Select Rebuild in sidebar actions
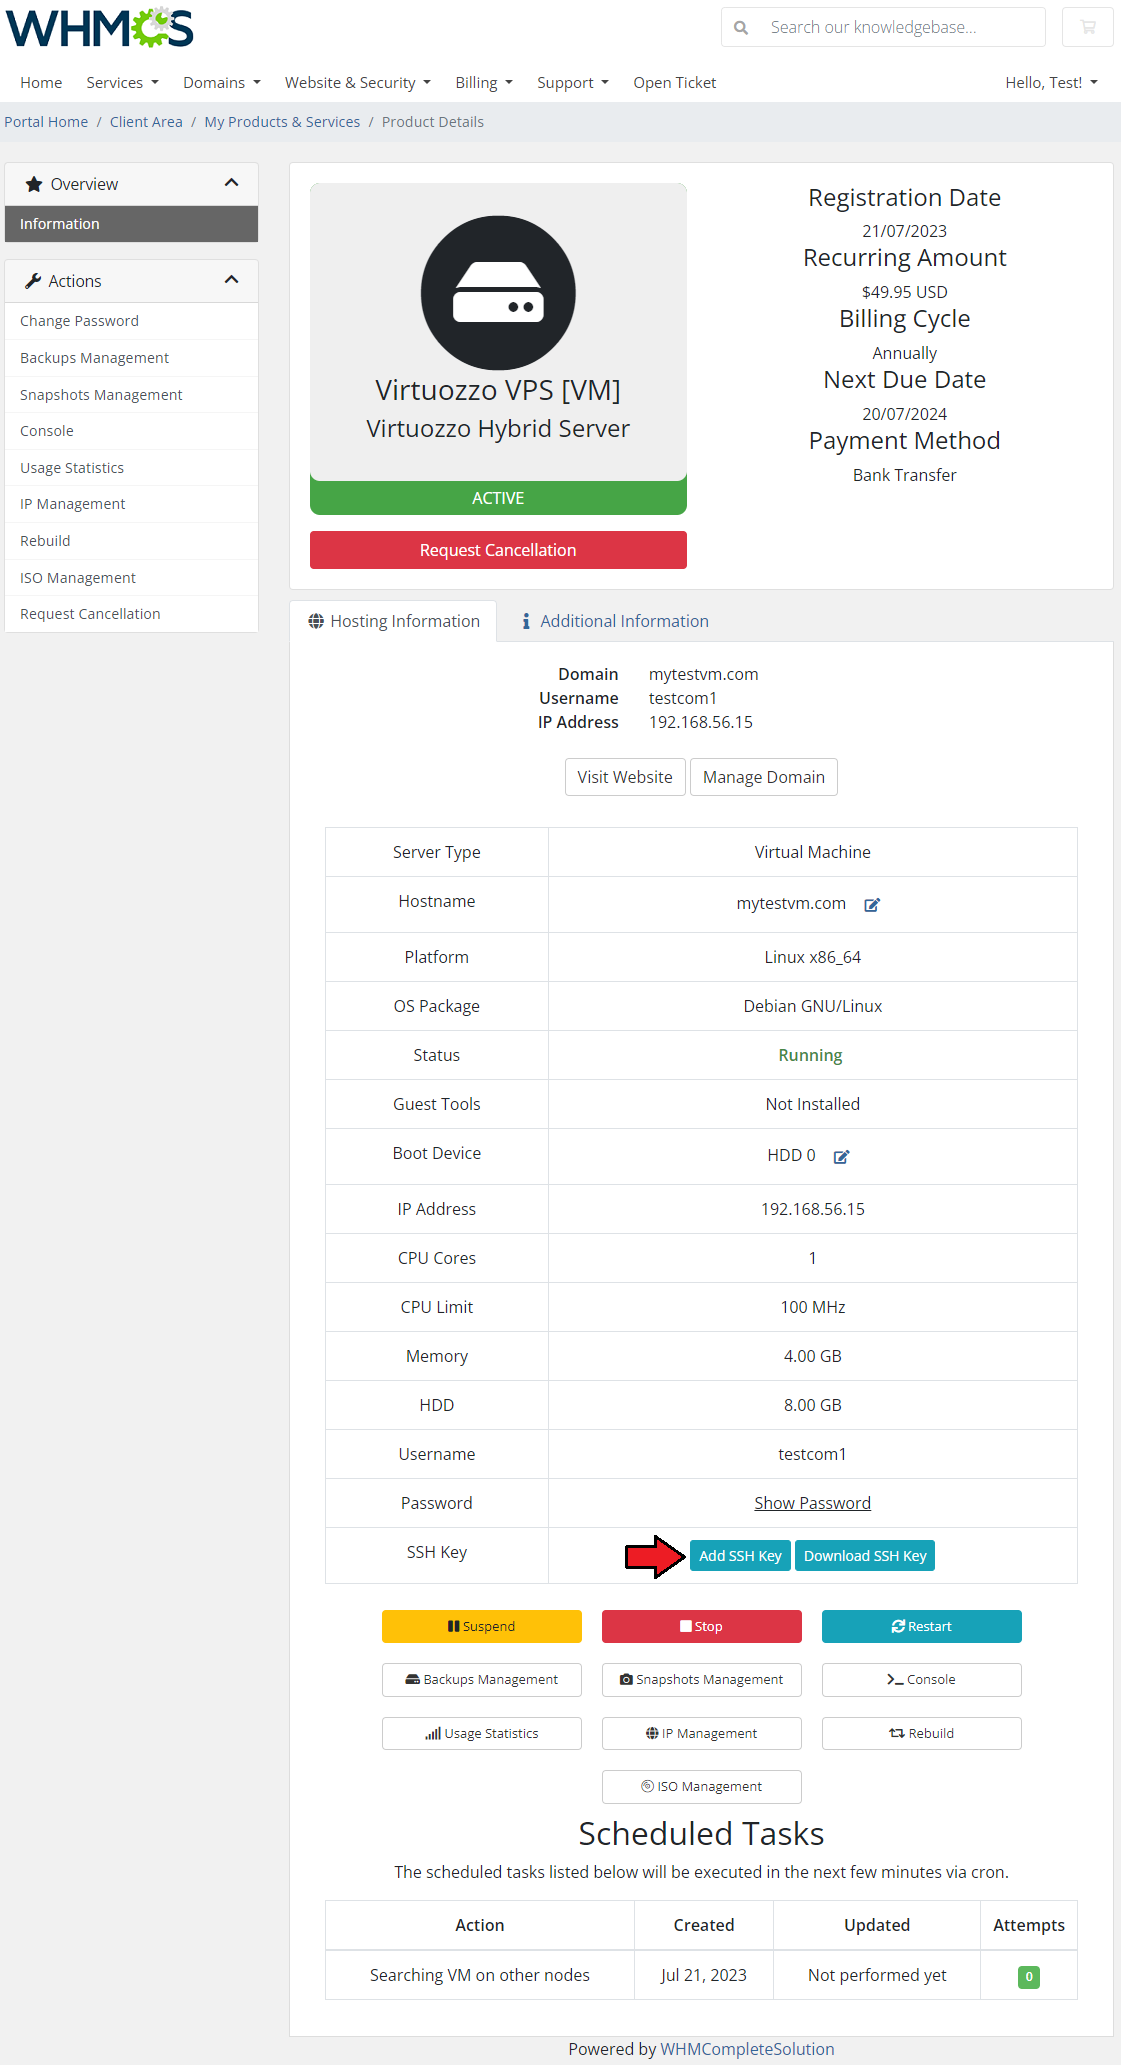Viewport: 1121px width, 2065px height. coord(131,541)
